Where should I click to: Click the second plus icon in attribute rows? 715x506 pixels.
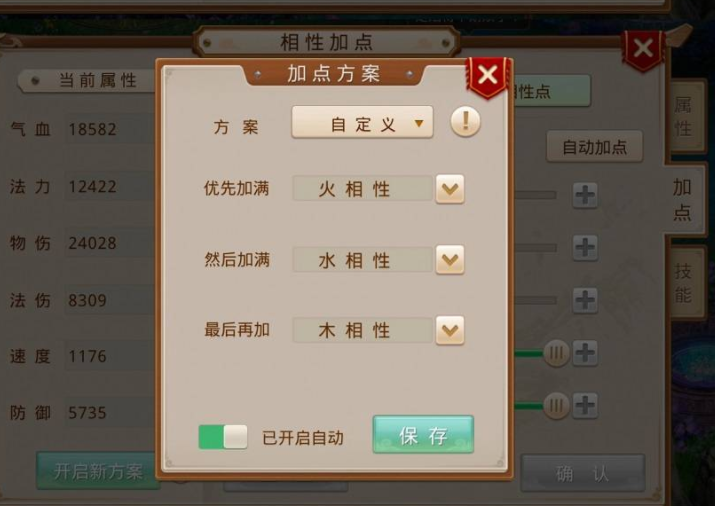585,248
